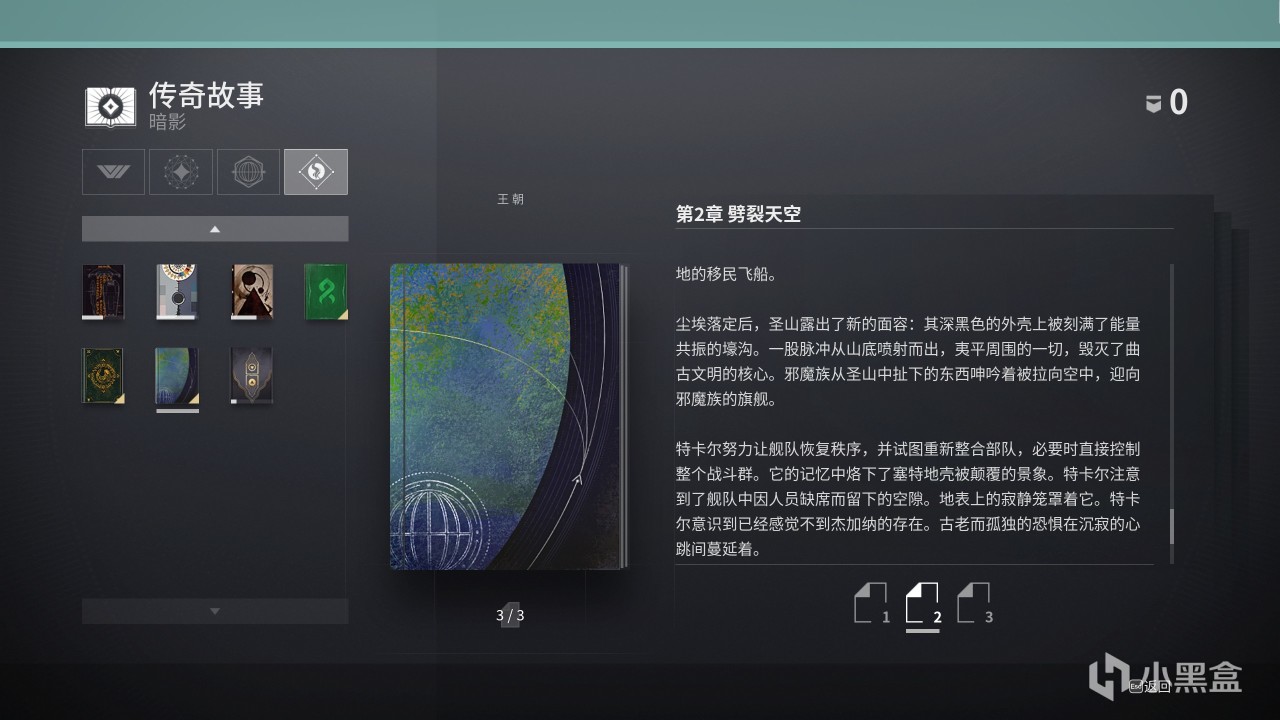
Task: Select the four-point star category tab
Action: (x=181, y=172)
